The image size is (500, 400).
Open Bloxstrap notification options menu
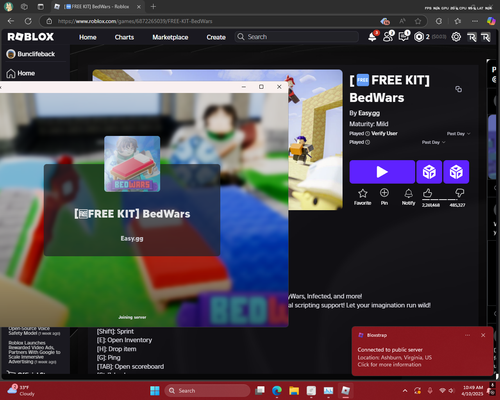[468, 335]
